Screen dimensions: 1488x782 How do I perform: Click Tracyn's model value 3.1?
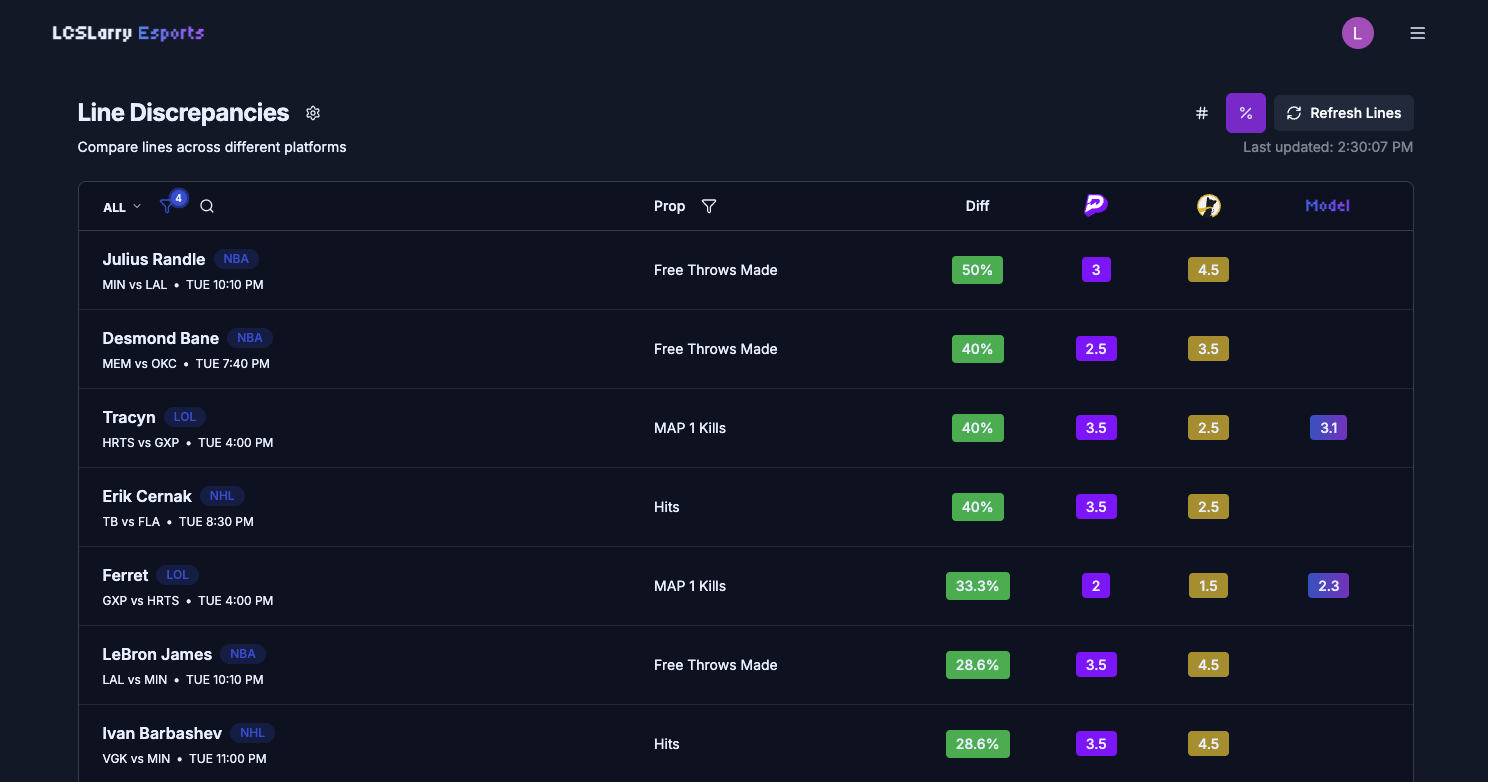coord(1328,428)
